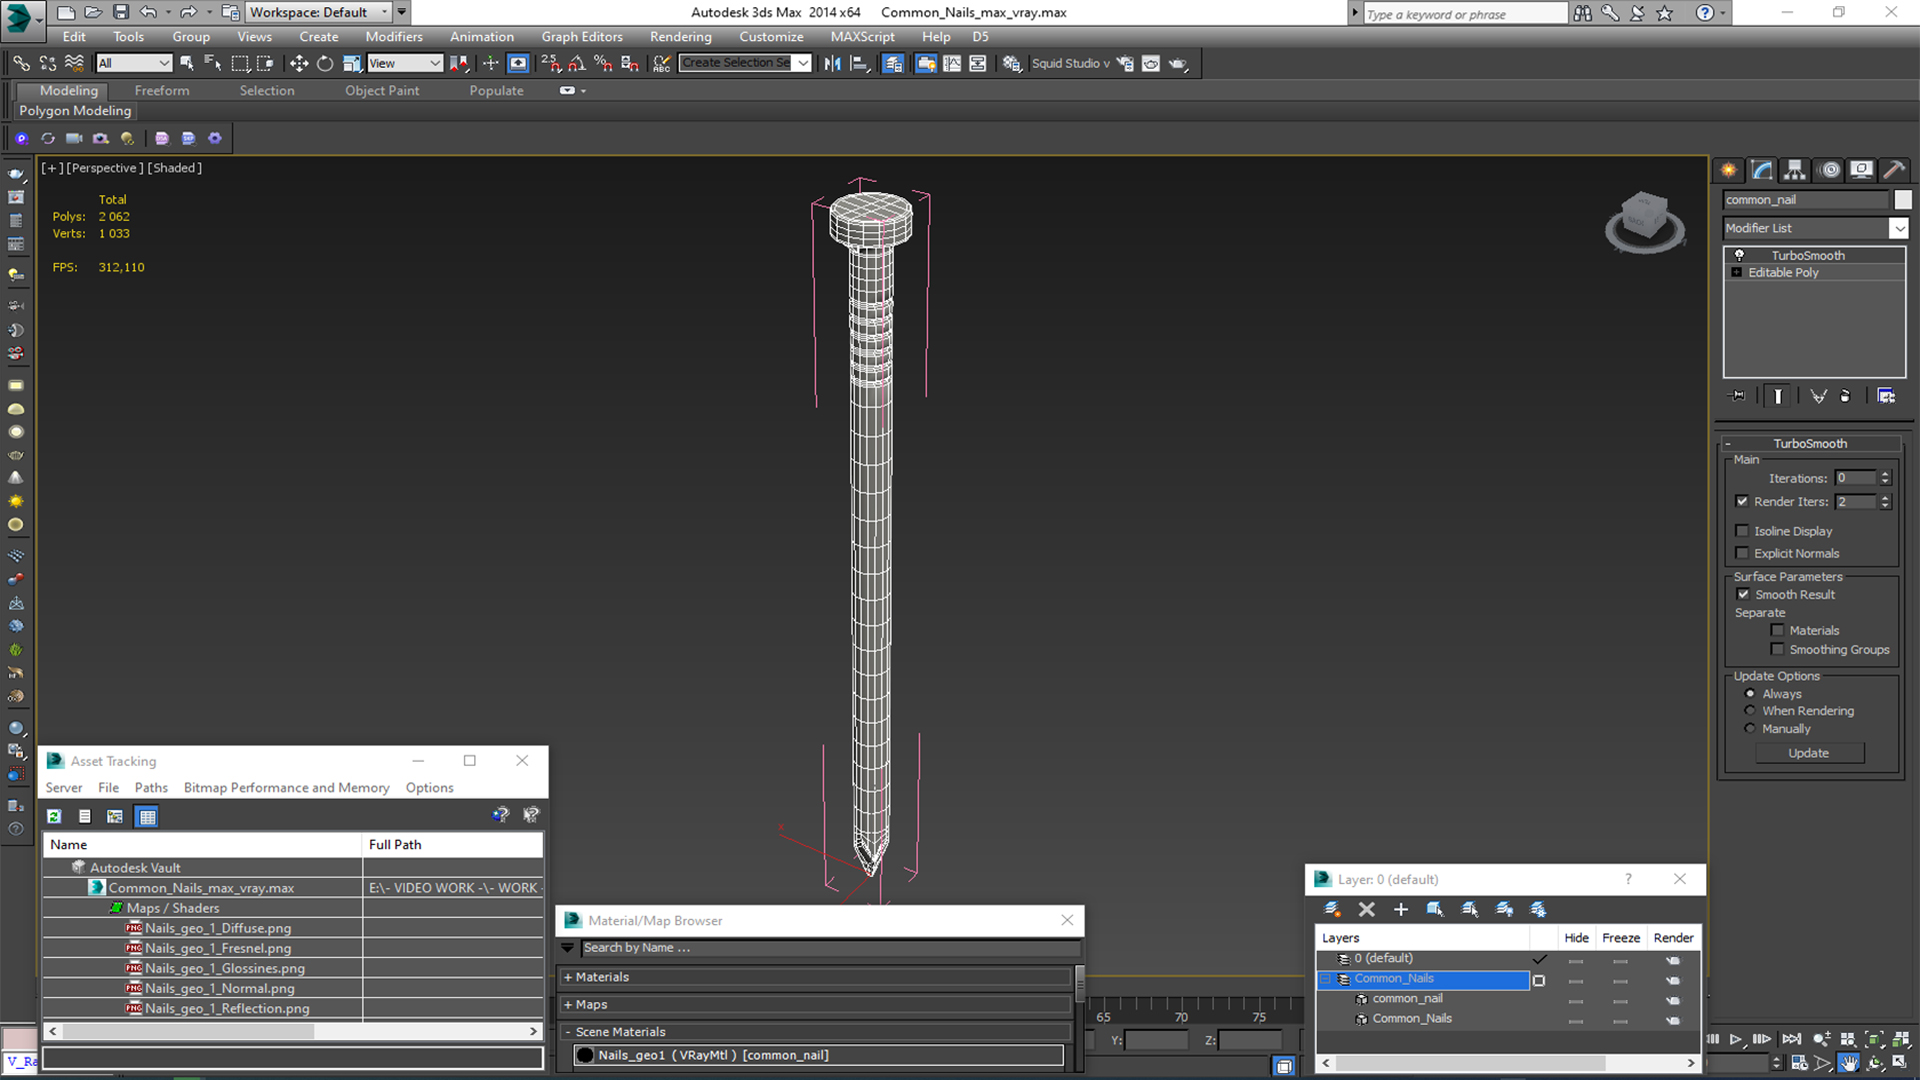The height and width of the screenshot is (1080, 1920).
Task: Click the Mirror tool icon
Action: tap(833, 63)
